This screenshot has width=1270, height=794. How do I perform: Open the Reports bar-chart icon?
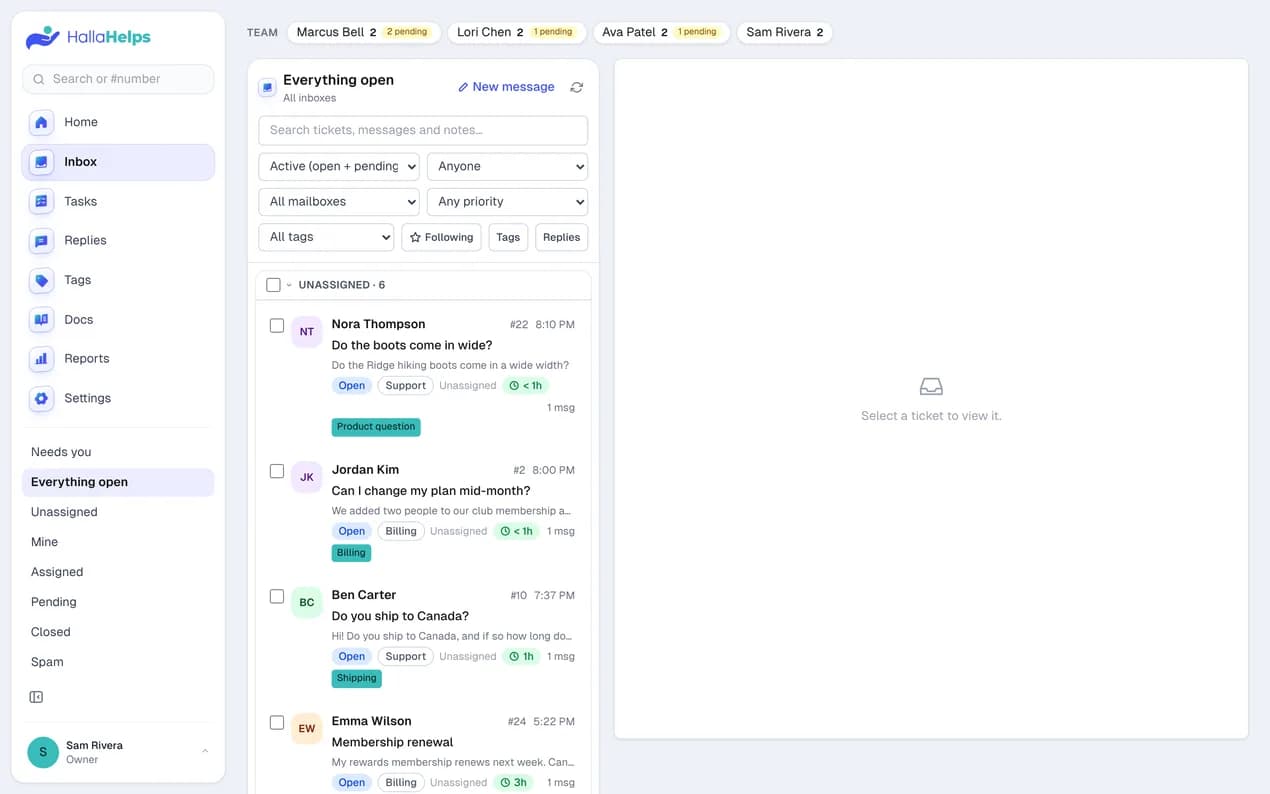click(x=41, y=359)
